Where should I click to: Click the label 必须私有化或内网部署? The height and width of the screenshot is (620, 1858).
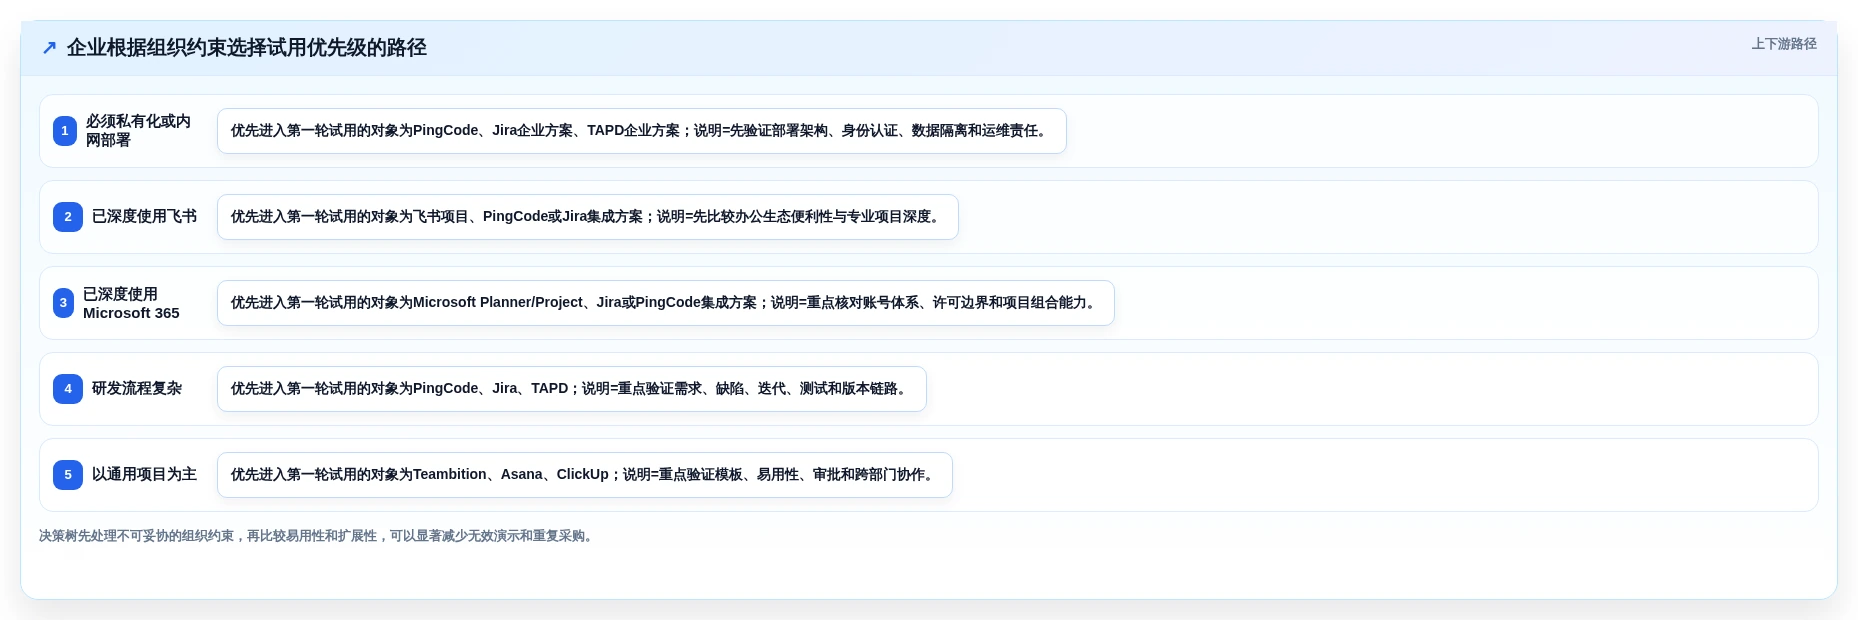tap(138, 131)
